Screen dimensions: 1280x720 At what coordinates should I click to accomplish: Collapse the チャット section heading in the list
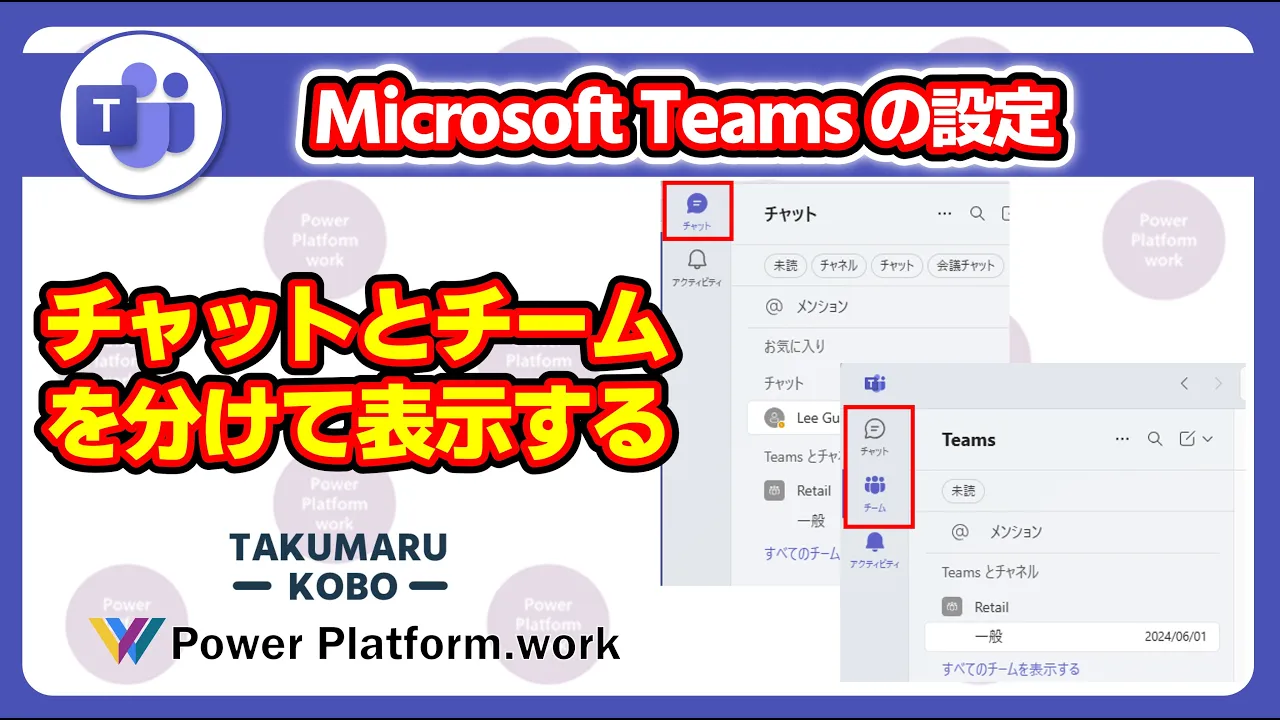pyautogui.click(x=784, y=382)
